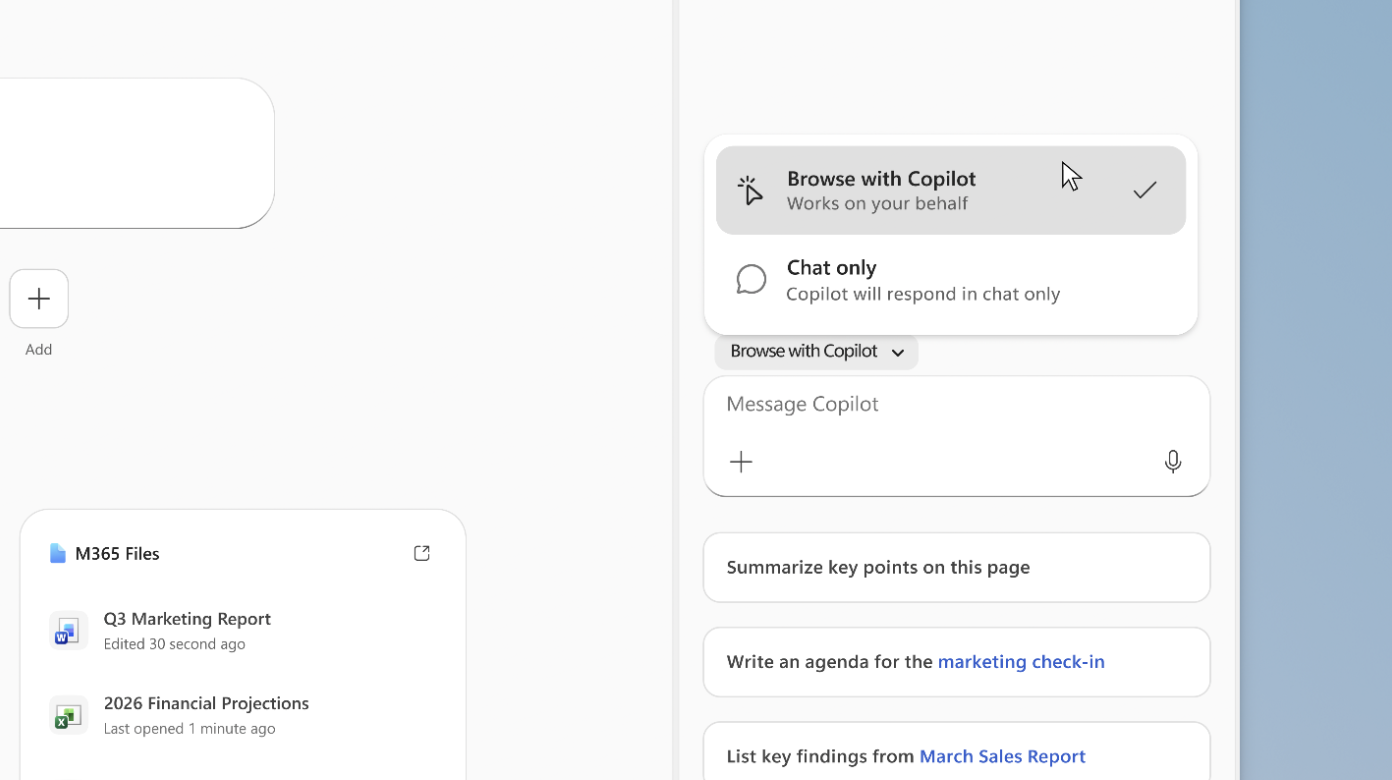This screenshot has height=780, width=1392.
Task: Click the Add label under the plus button
Action: pos(39,349)
